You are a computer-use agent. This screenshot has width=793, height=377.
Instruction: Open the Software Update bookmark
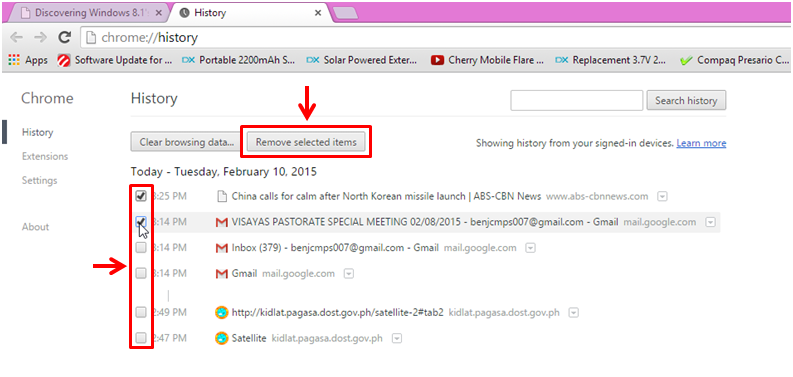pyautogui.click(x=115, y=60)
